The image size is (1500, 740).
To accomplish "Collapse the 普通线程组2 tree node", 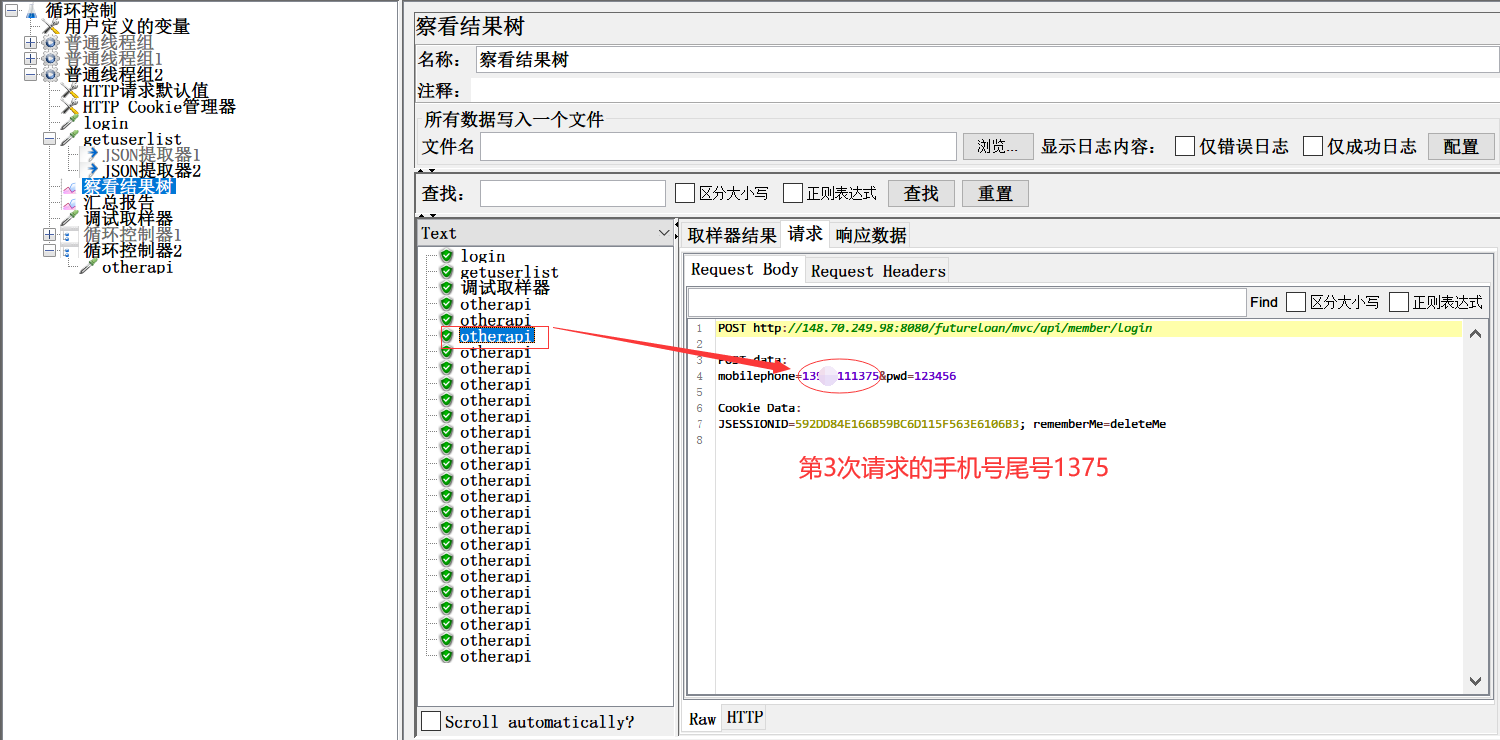I will 30,75.
